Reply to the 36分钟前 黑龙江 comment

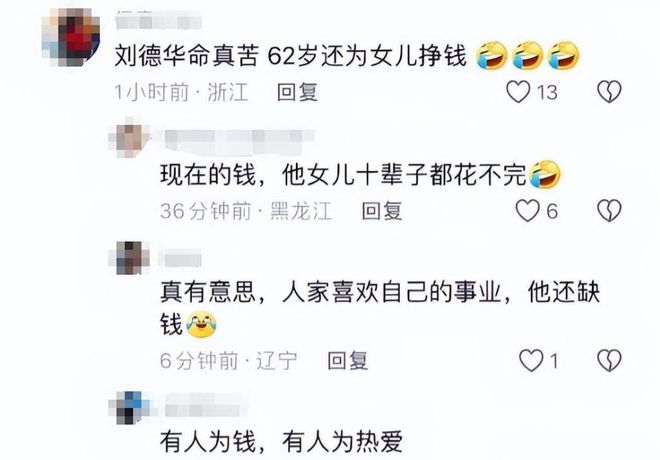tap(382, 211)
